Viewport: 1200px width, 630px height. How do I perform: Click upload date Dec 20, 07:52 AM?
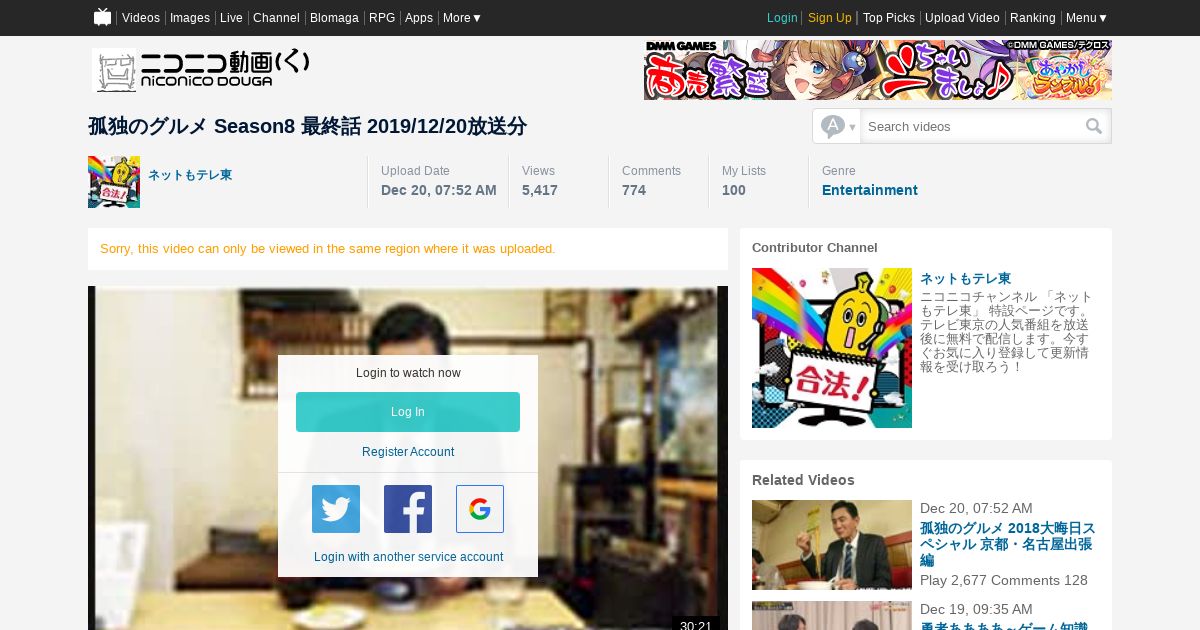439,190
